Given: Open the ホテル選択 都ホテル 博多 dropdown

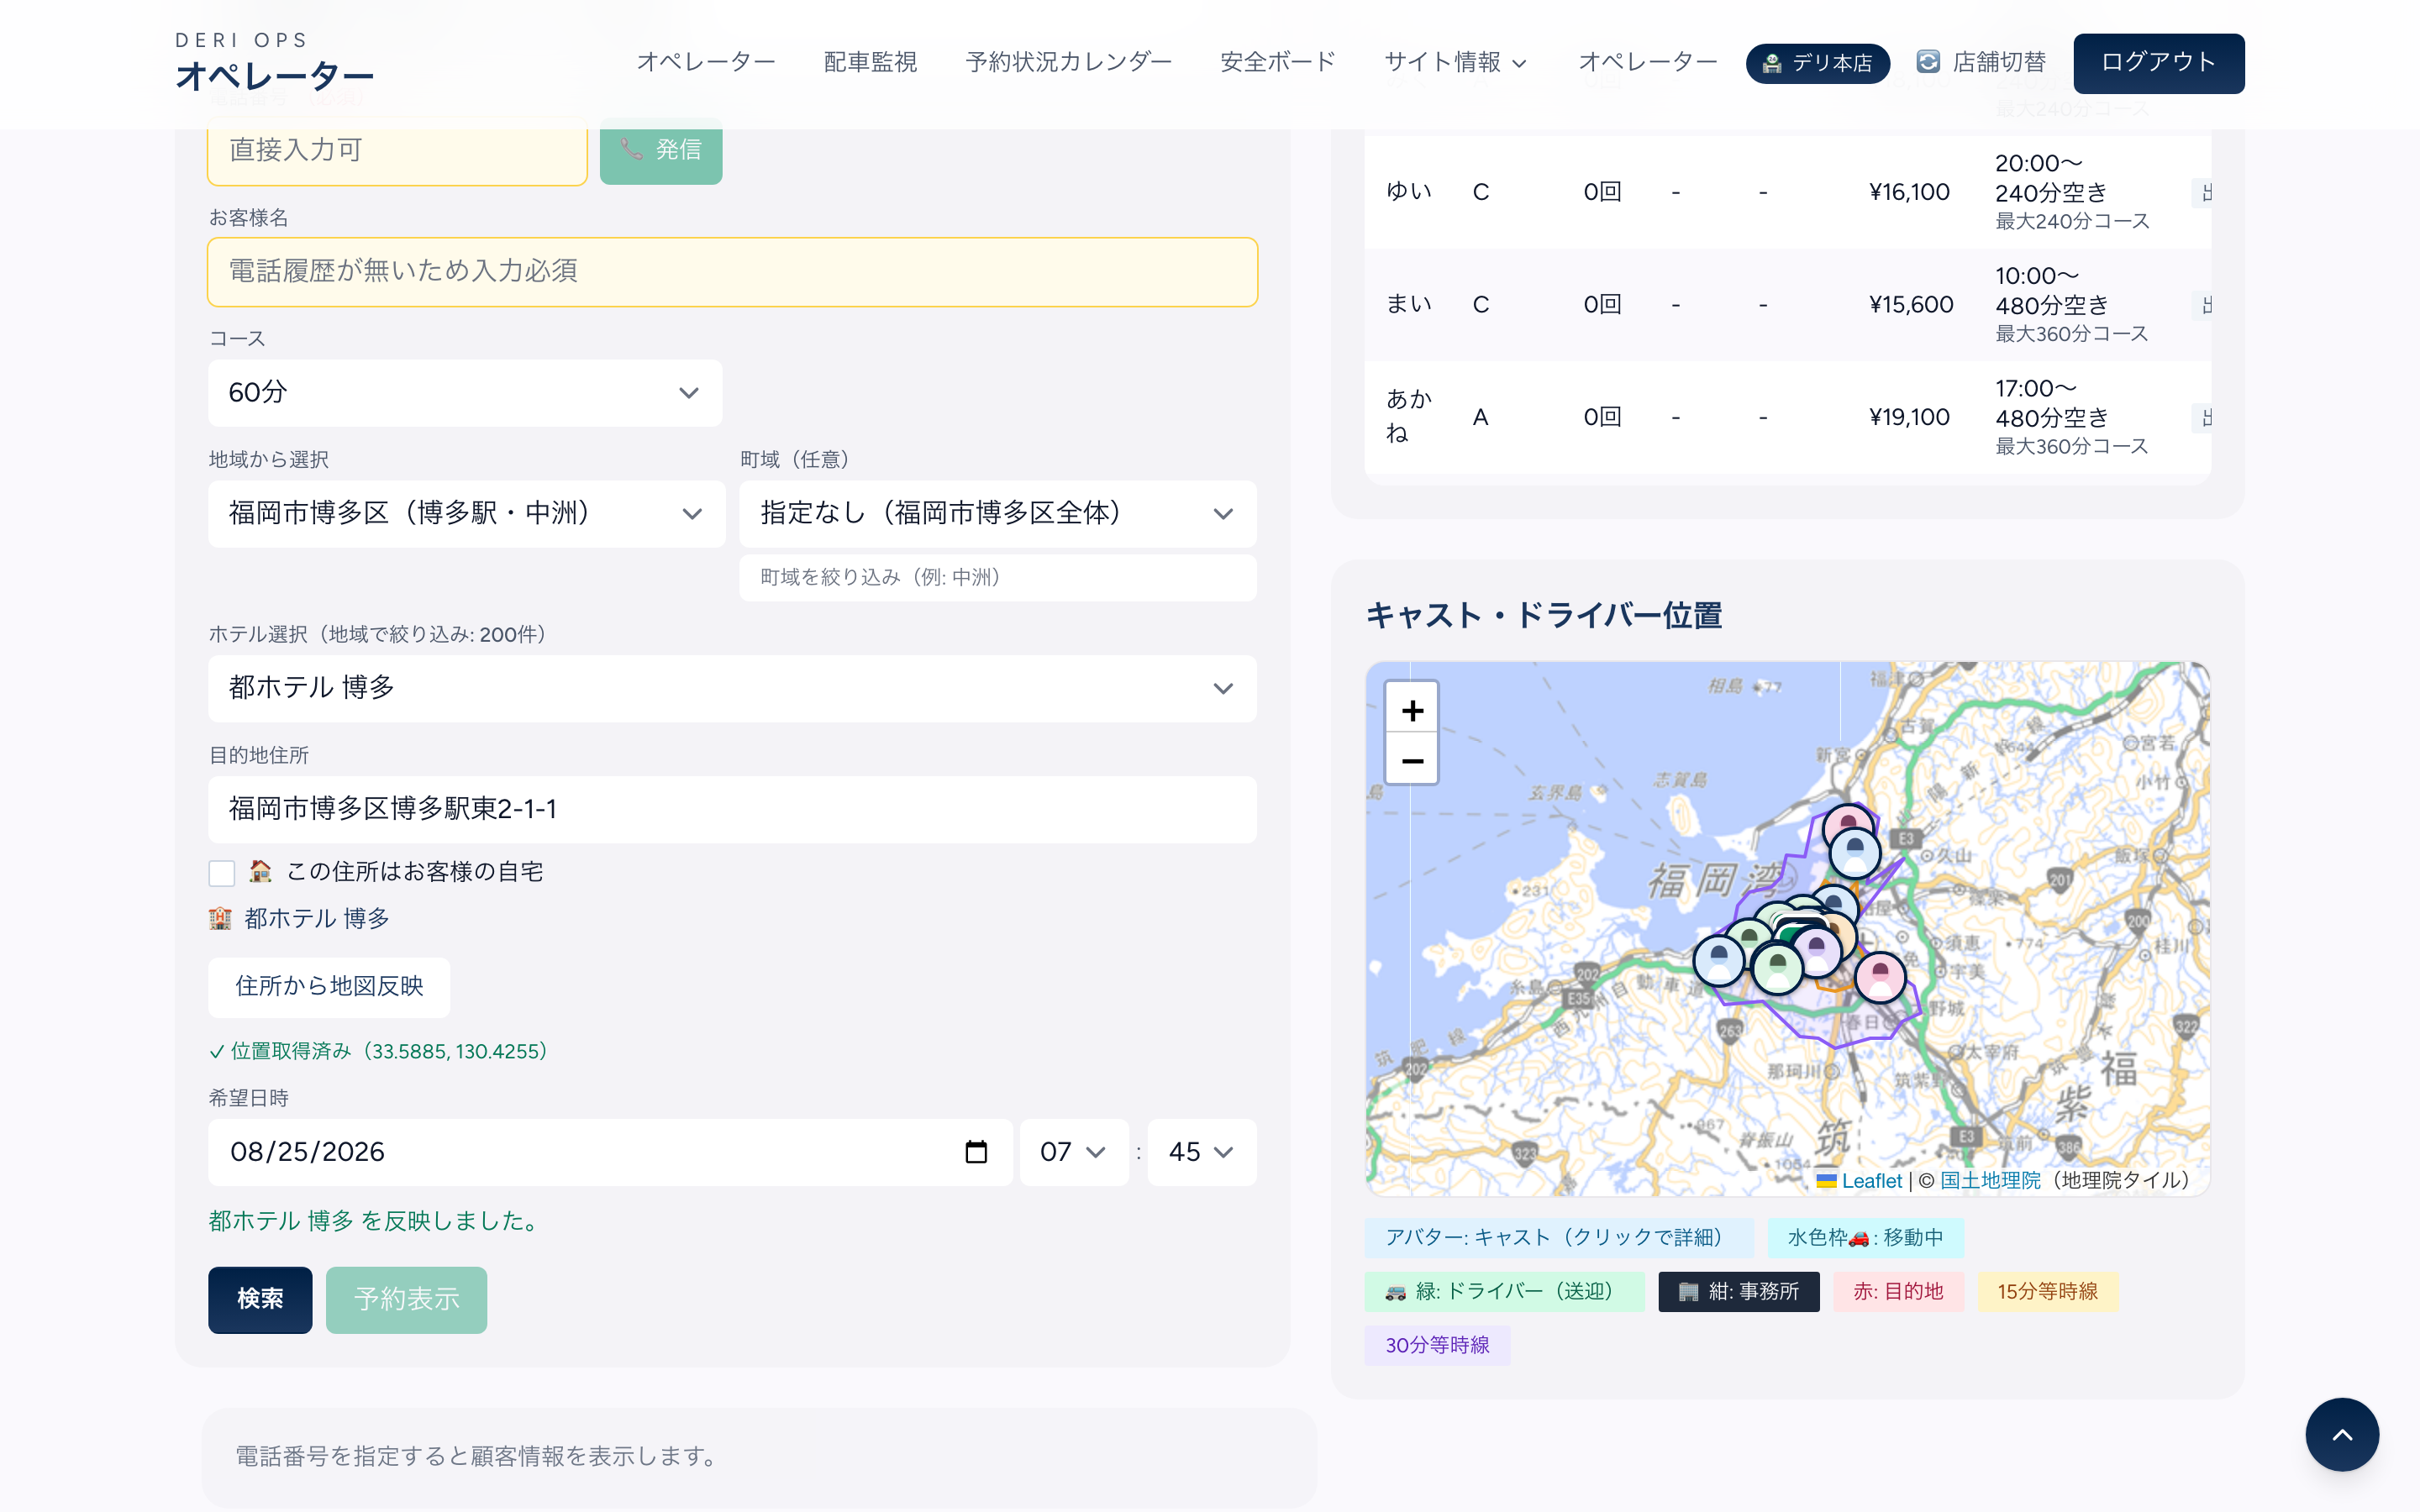Looking at the screenshot, I should click(x=732, y=688).
